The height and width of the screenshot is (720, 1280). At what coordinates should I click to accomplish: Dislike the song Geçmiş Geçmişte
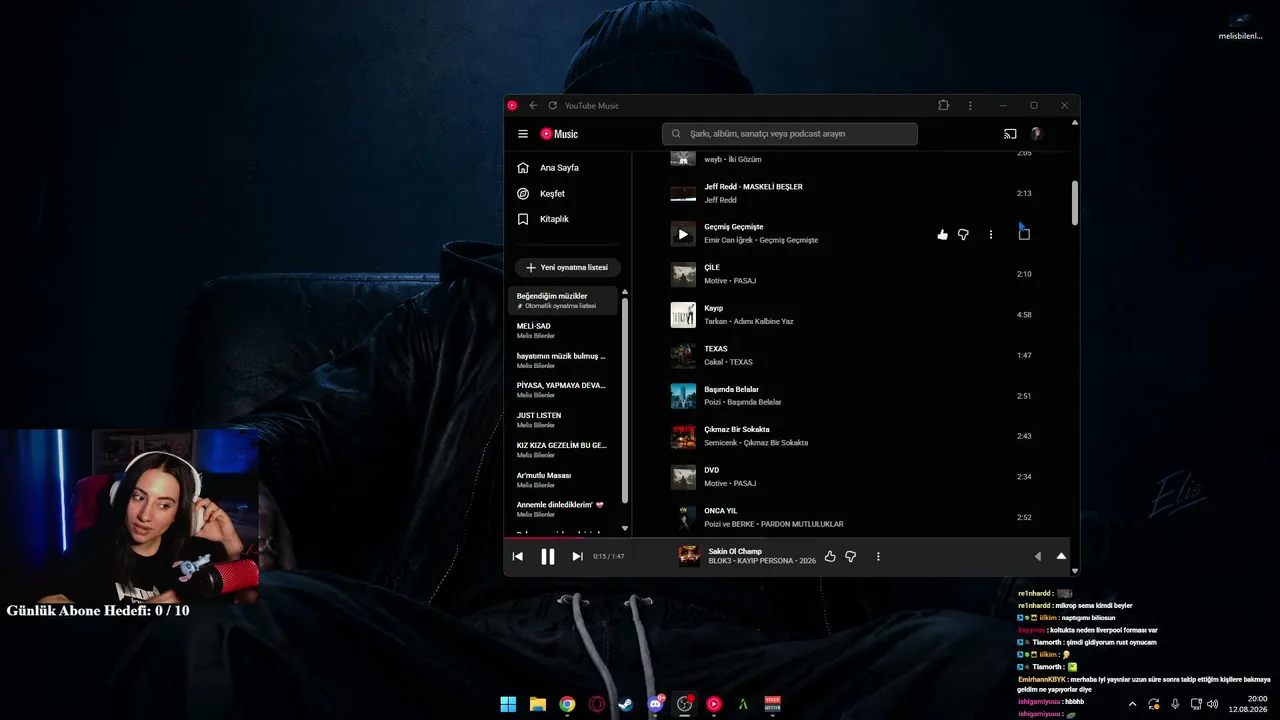click(x=963, y=235)
